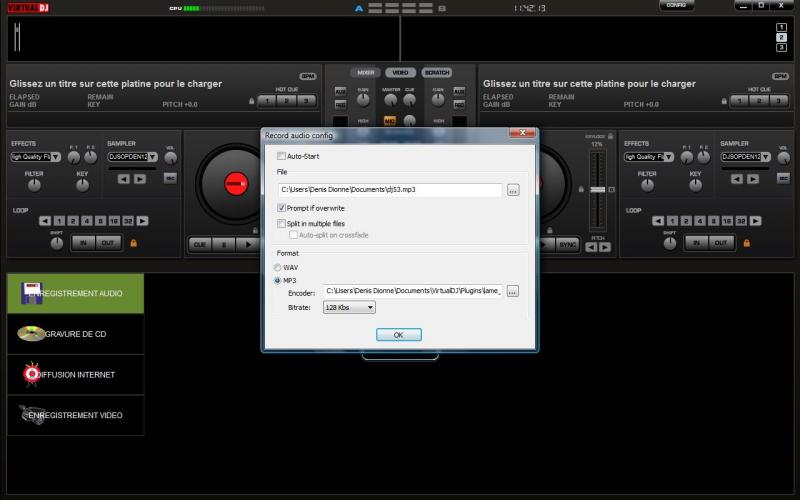Open CONFIG settings button

(x=677, y=5)
